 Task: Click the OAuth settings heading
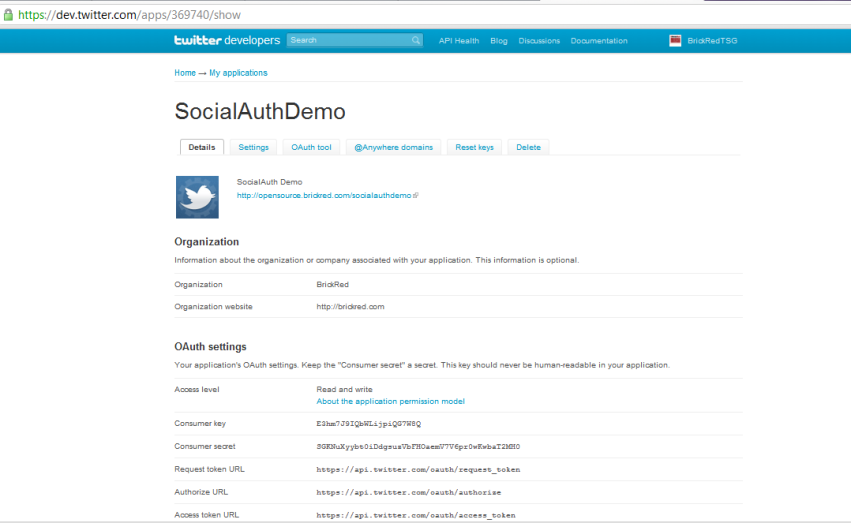click(x=211, y=346)
